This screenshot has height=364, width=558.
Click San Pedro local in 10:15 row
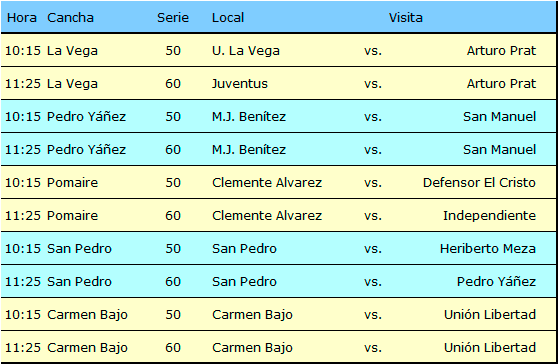244,248
